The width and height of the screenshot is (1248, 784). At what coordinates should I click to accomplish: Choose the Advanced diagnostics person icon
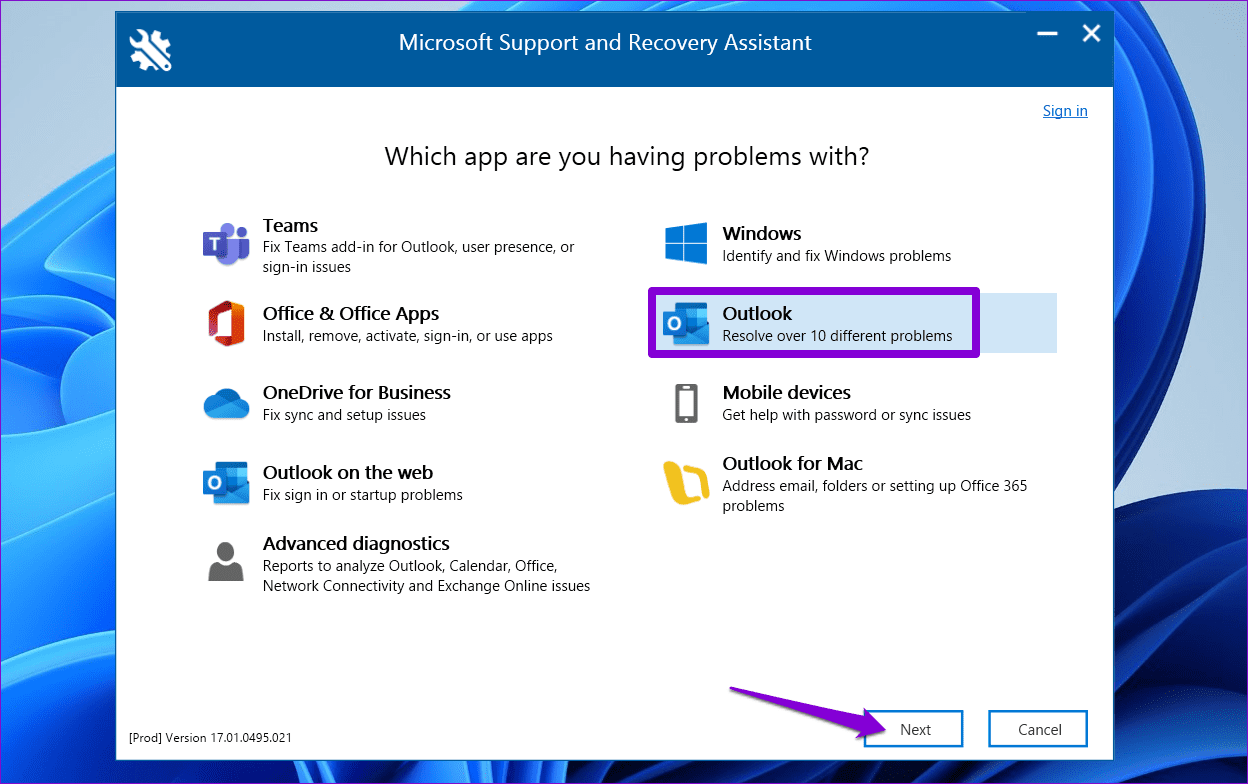226,561
